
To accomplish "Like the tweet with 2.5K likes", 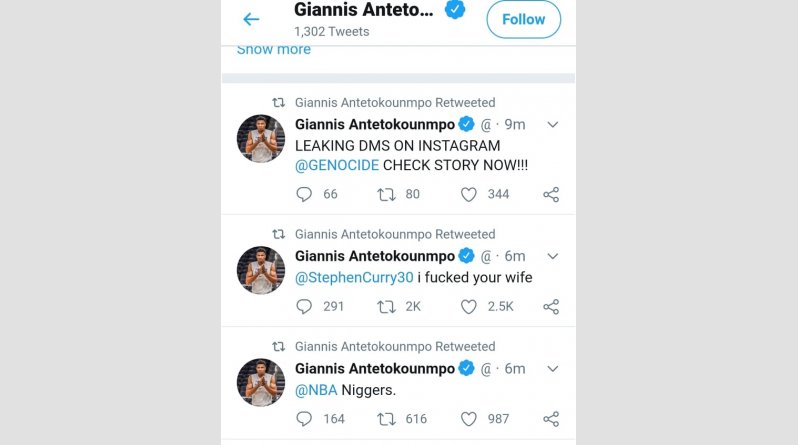I will tap(468, 306).
